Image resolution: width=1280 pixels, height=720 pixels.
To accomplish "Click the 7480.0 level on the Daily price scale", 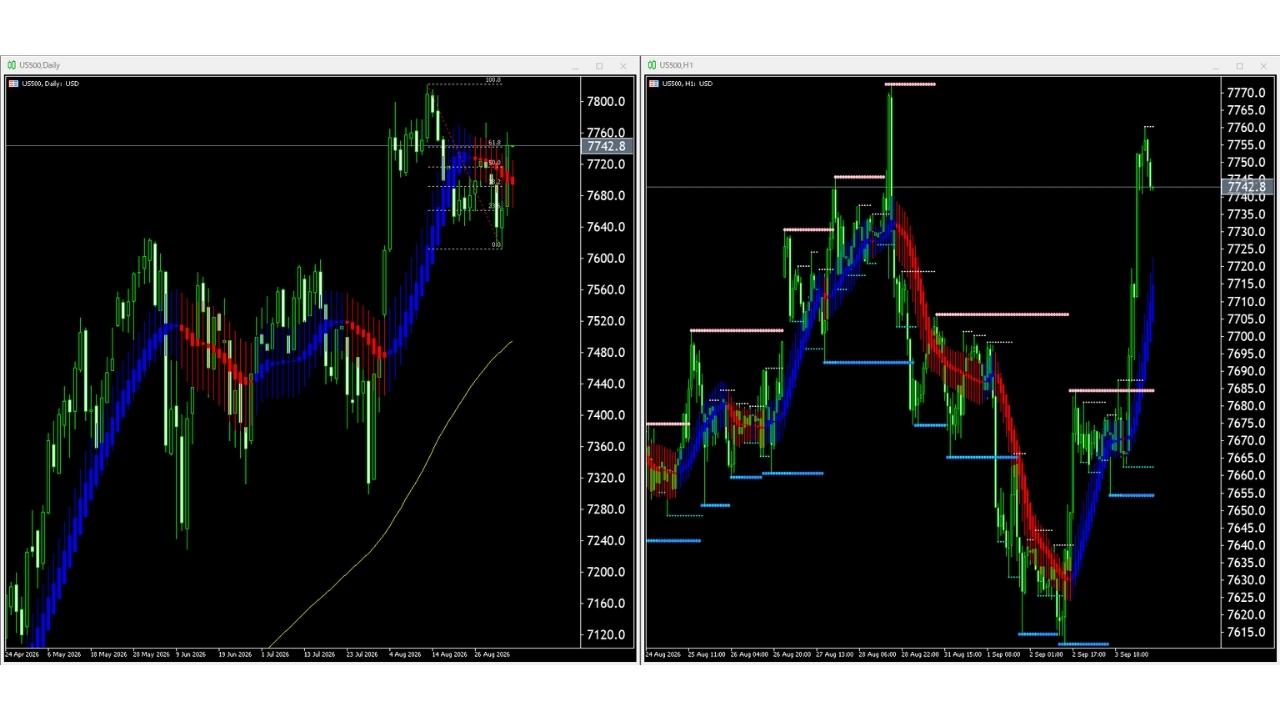I will tap(606, 353).
